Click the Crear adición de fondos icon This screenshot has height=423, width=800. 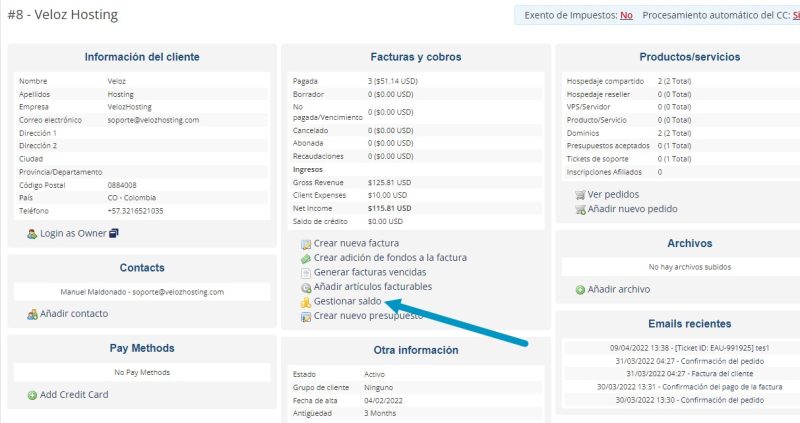coord(306,259)
